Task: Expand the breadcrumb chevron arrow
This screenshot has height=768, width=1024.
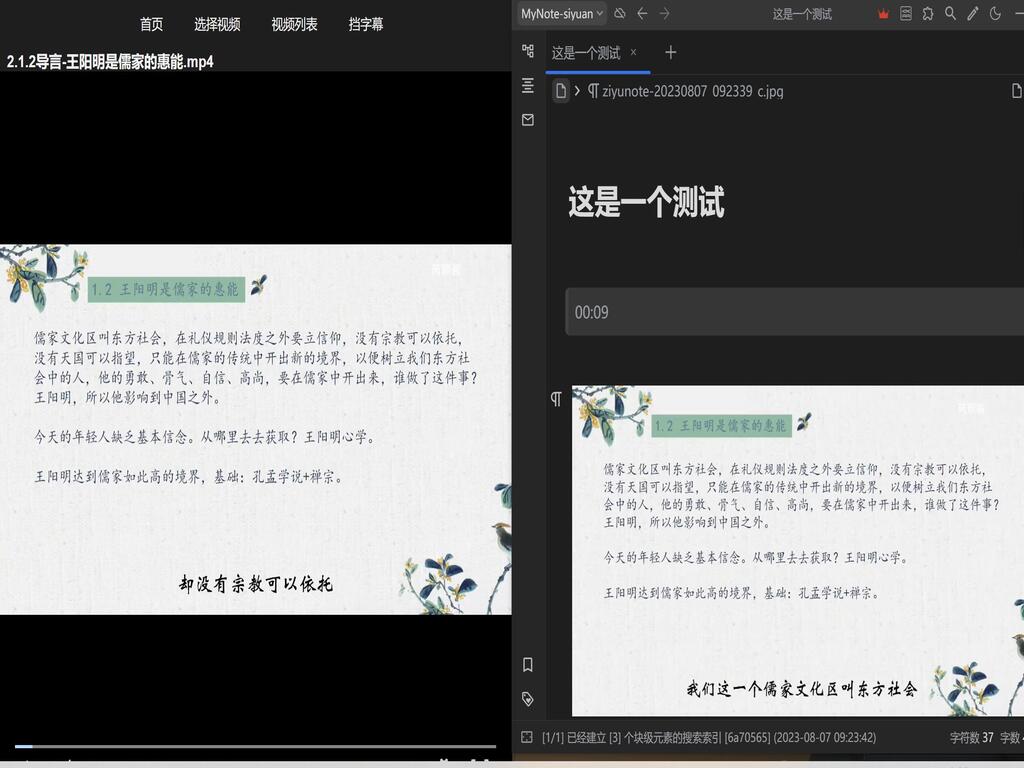Action: tap(577, 91)
